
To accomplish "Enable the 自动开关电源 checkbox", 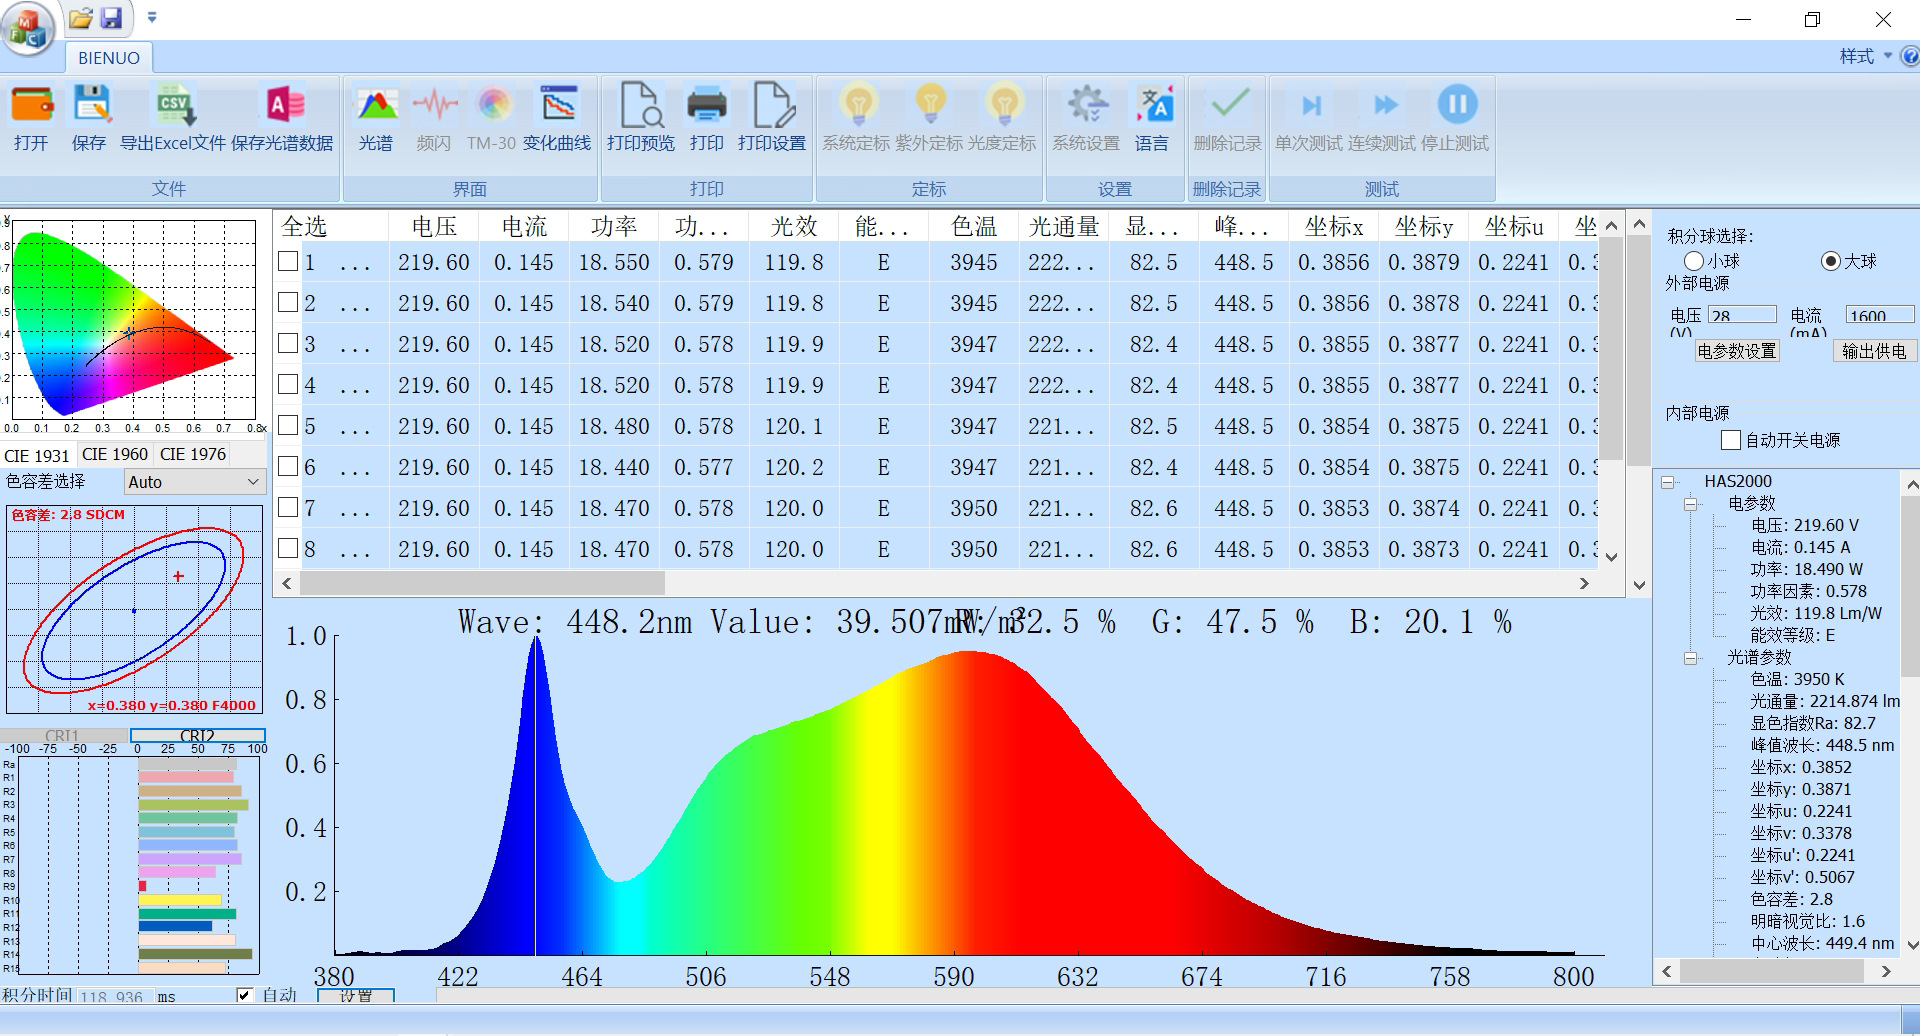I will (x=1731, y=440).
